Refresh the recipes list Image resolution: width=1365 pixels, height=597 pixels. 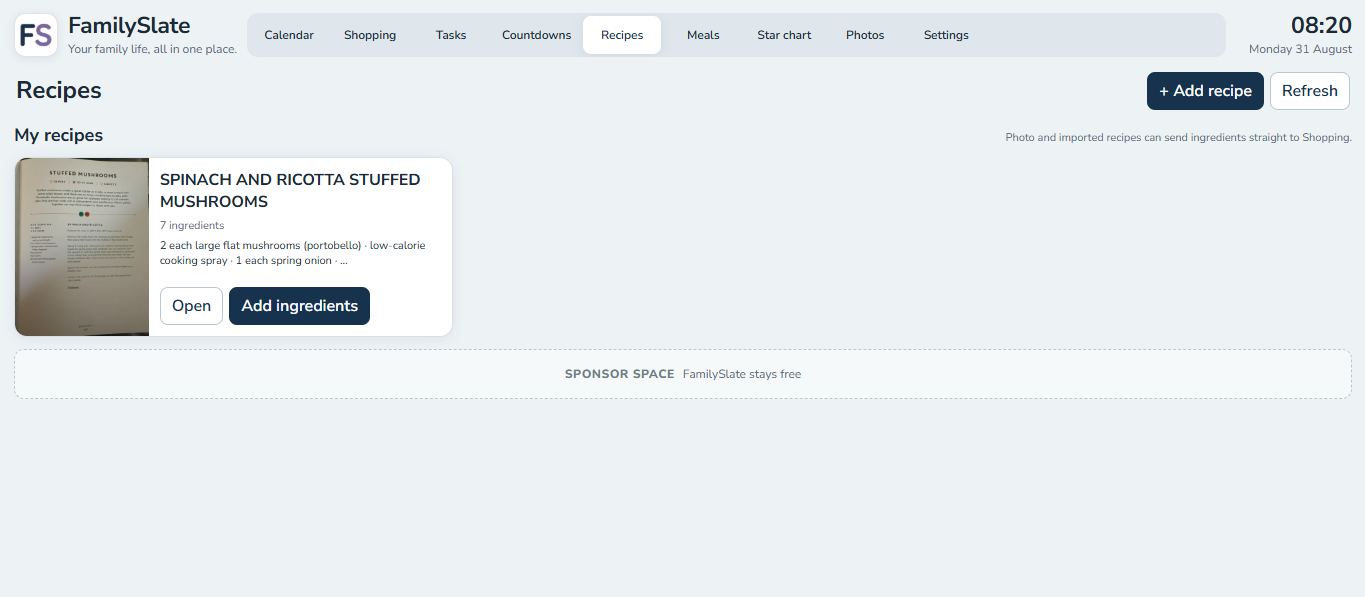(x=1310, y=91)
